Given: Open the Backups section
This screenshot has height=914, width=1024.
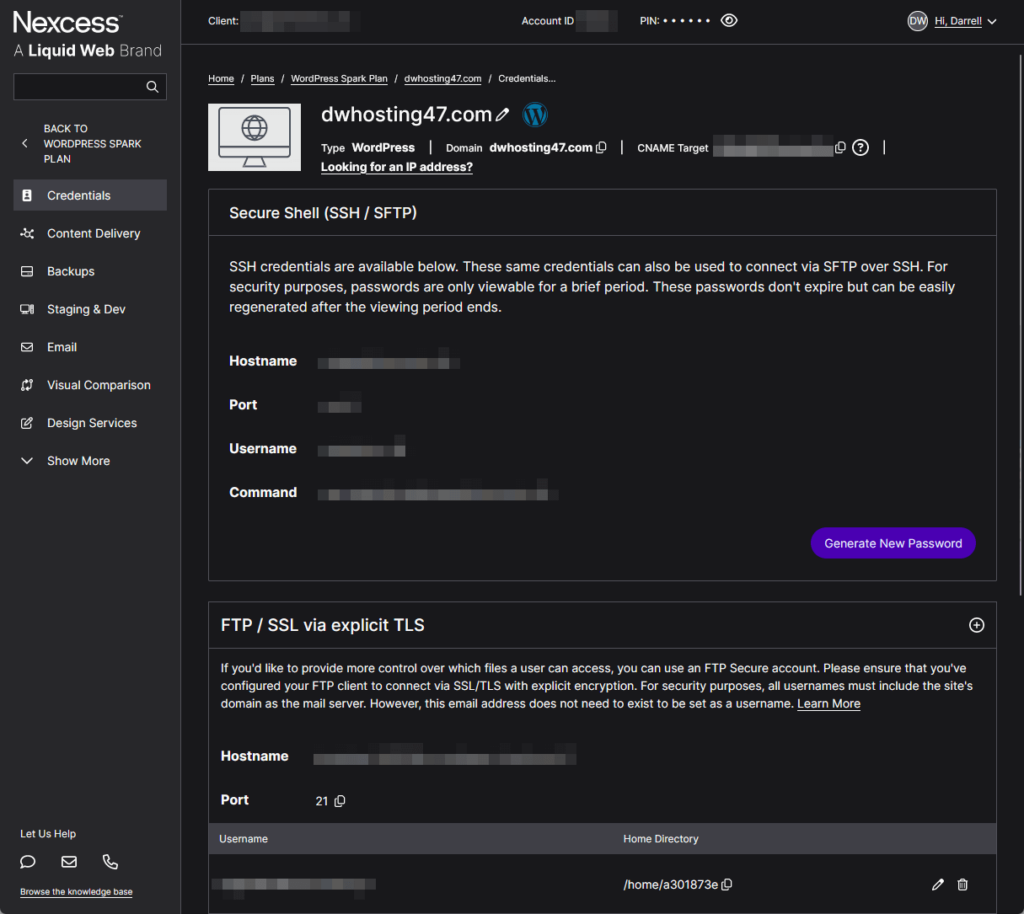Looking at the screenshot, I should pyautogui.click(x=90, y=271).
